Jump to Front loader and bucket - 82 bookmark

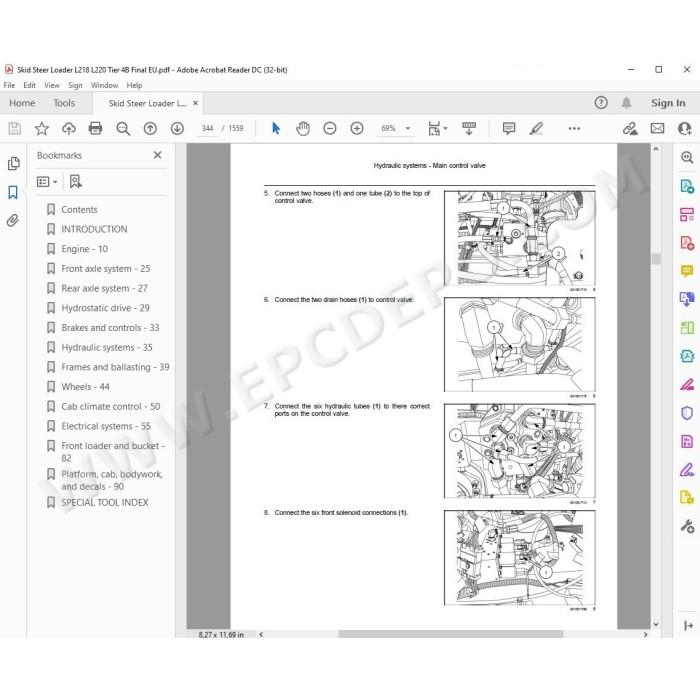pyautogui.click(x=113, y=451)
